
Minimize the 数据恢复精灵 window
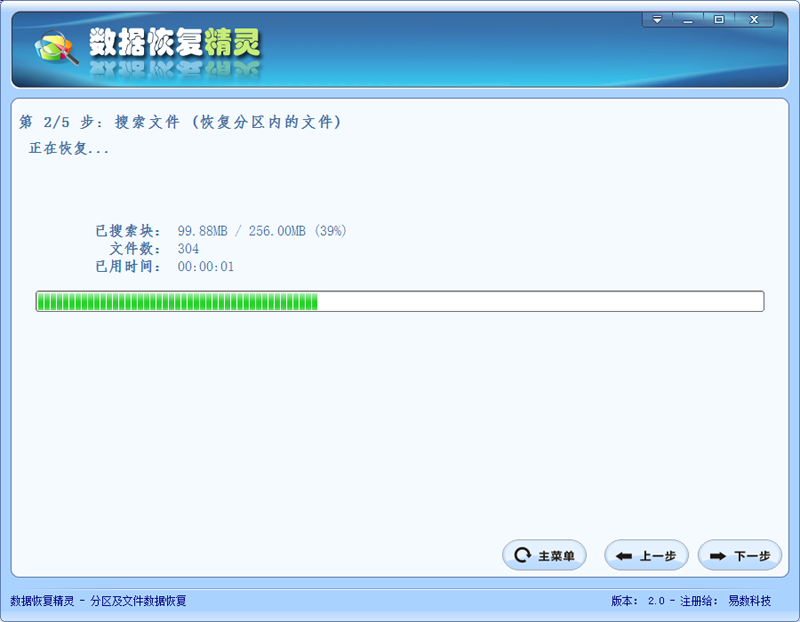pos(688,19)
